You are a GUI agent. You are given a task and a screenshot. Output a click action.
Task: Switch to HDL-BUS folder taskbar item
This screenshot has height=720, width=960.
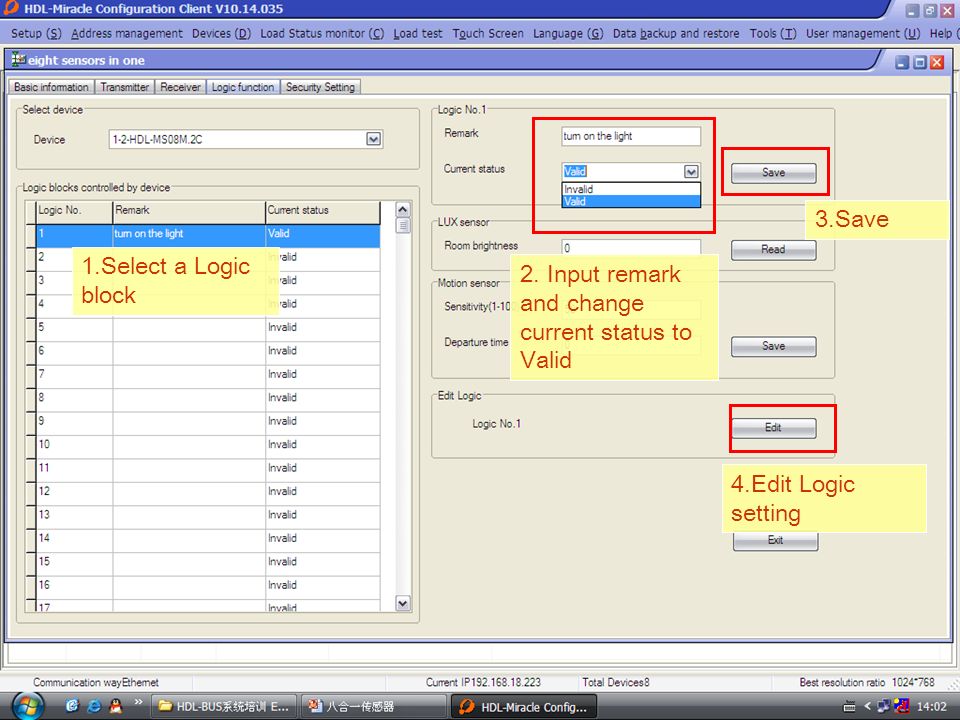pyautogui.click(x=224, y=707)
